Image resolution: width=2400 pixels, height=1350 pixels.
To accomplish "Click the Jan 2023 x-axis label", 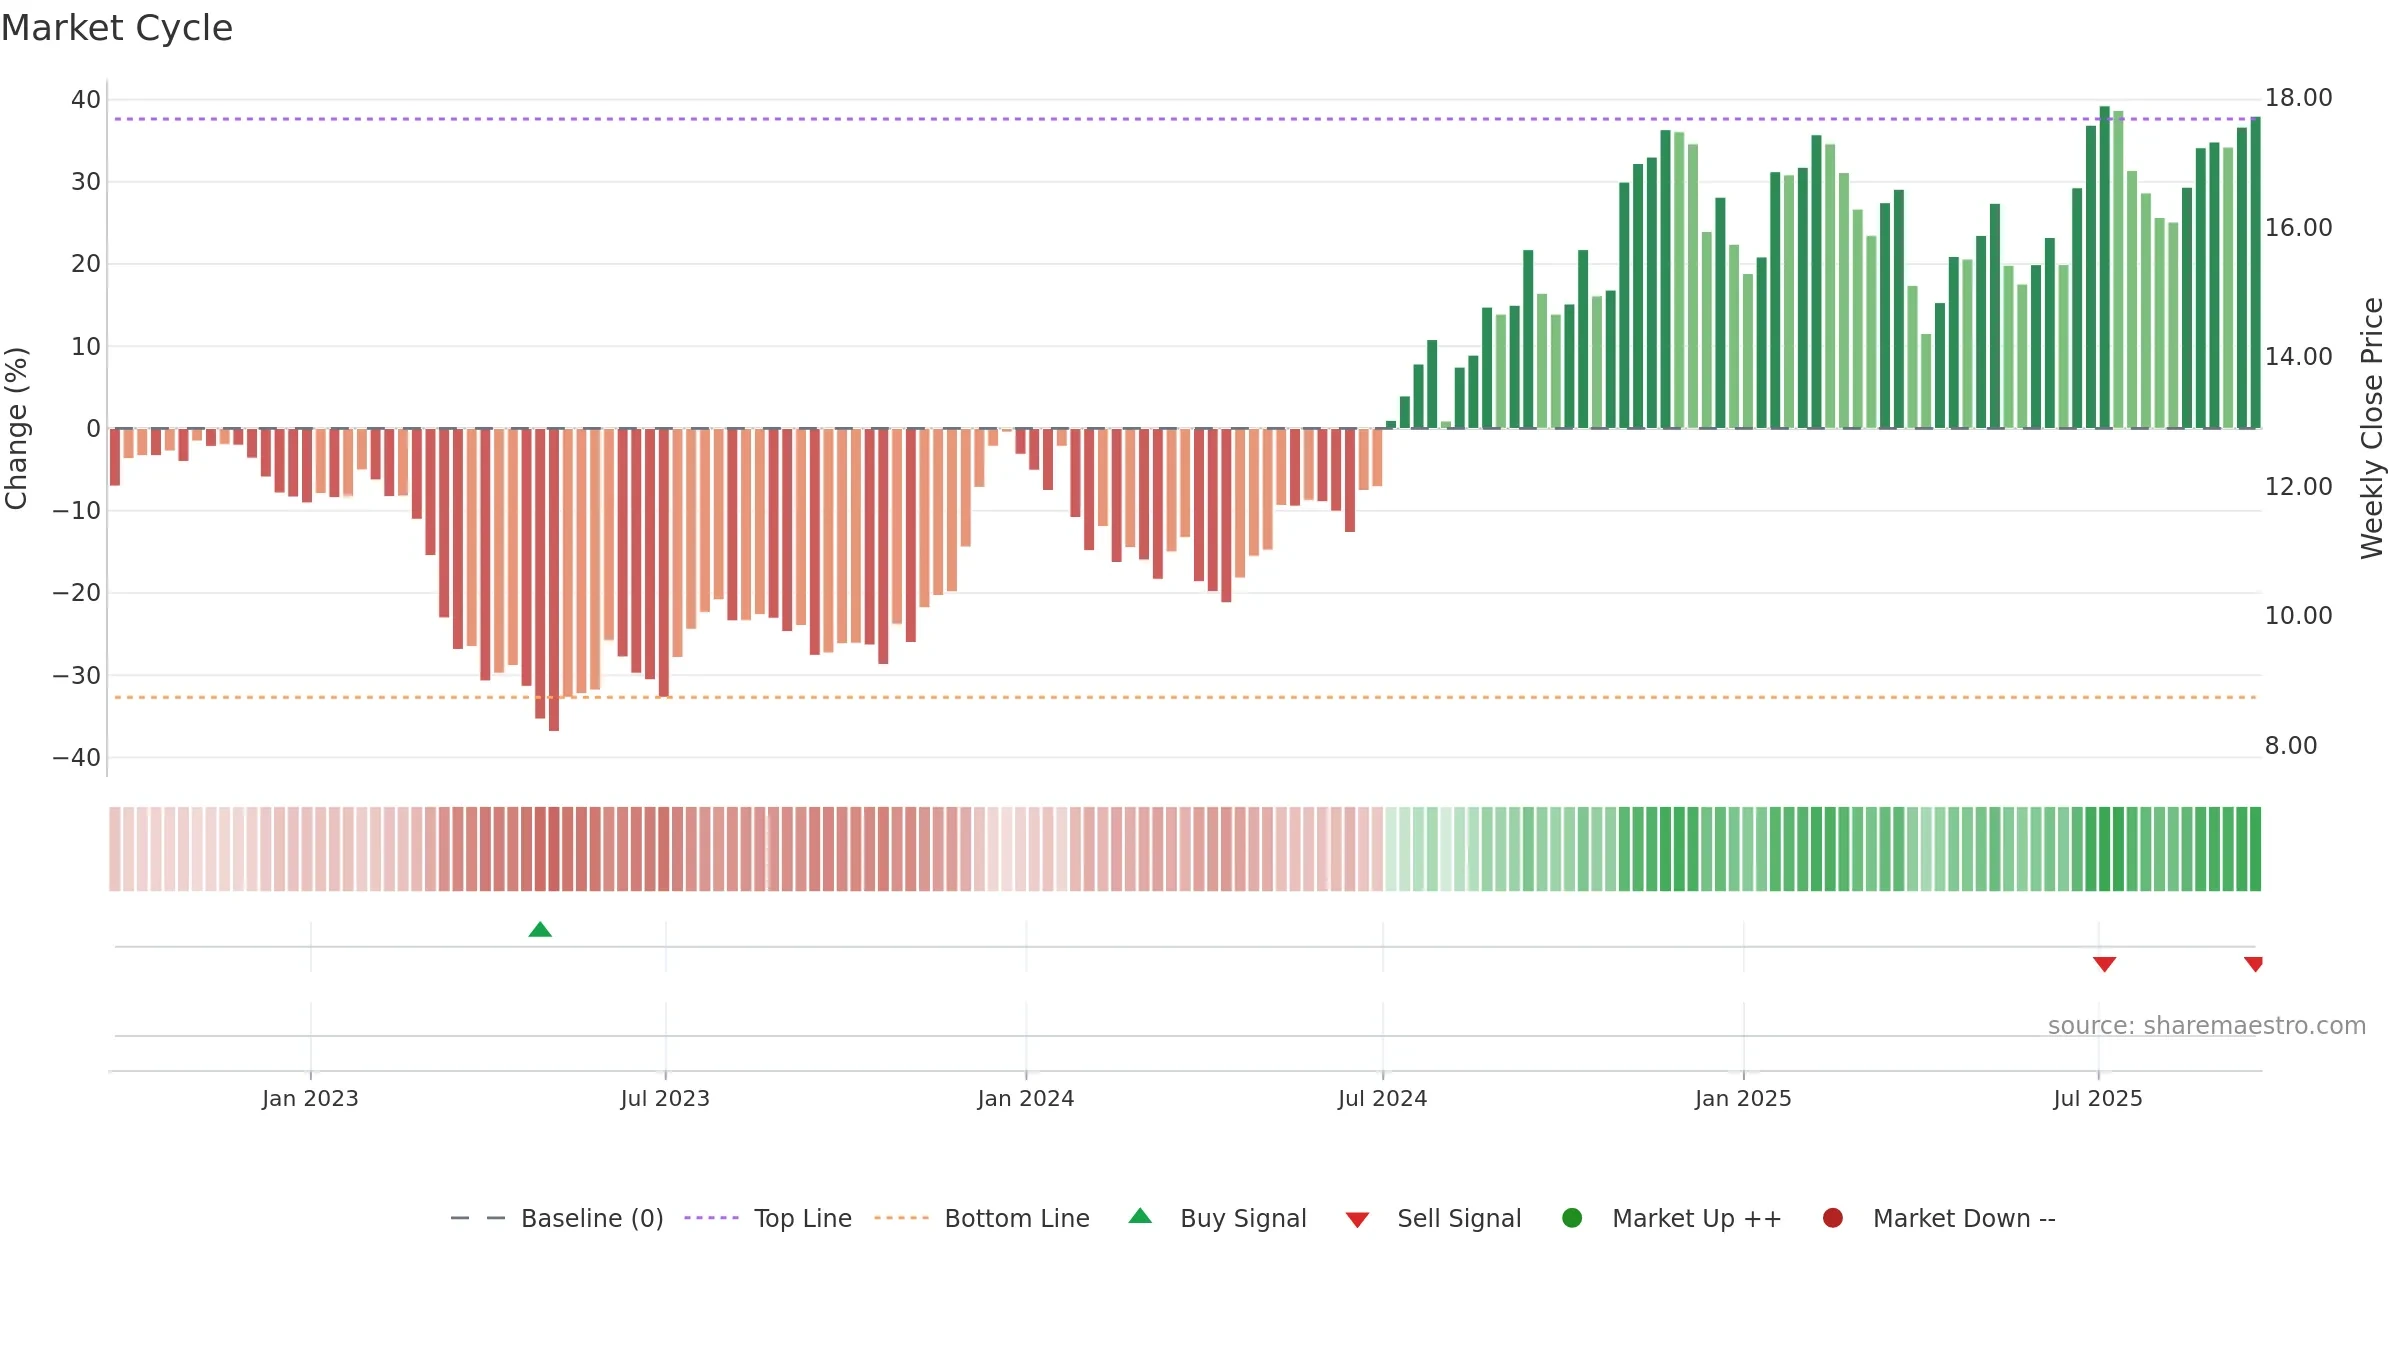I will point(310,1098).
